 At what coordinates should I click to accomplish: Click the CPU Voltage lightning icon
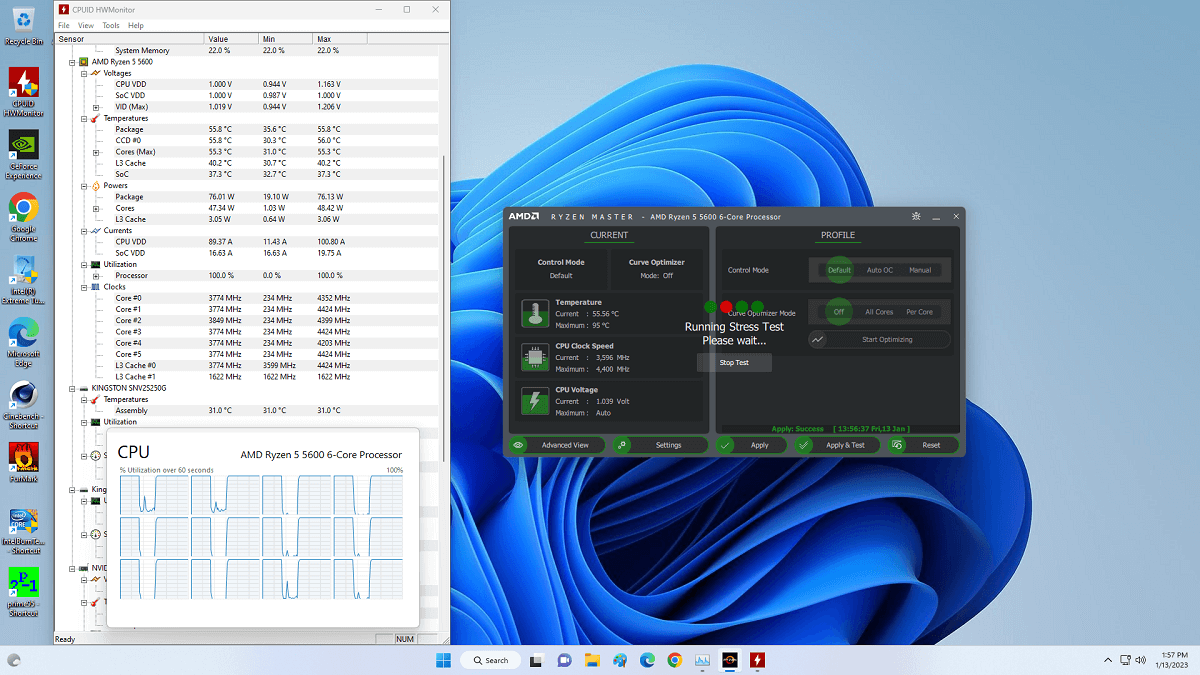click(534, 401)
